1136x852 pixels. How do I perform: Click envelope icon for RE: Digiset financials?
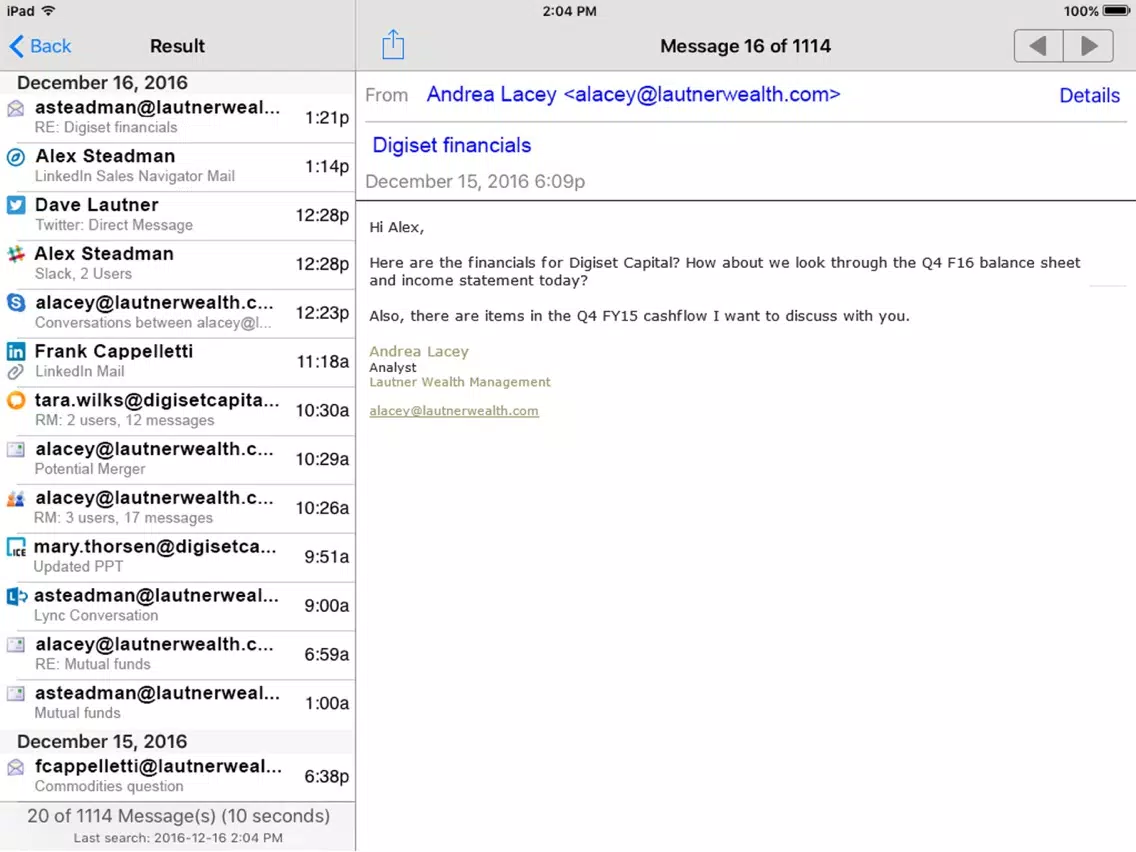(15, 109)
